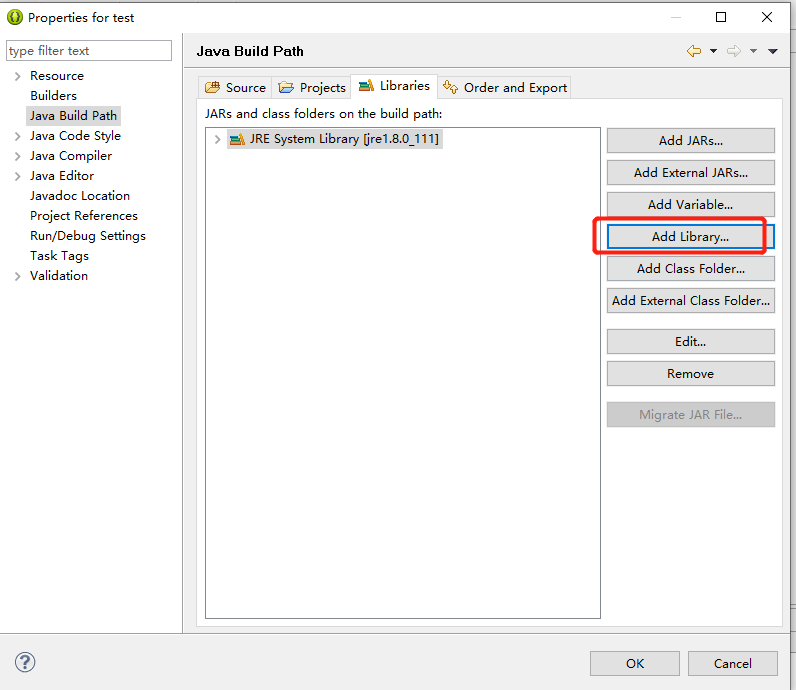Screen dimensions: 796x690
Task: Click the Add Class Folder button
Action: [x=690, y=269]
